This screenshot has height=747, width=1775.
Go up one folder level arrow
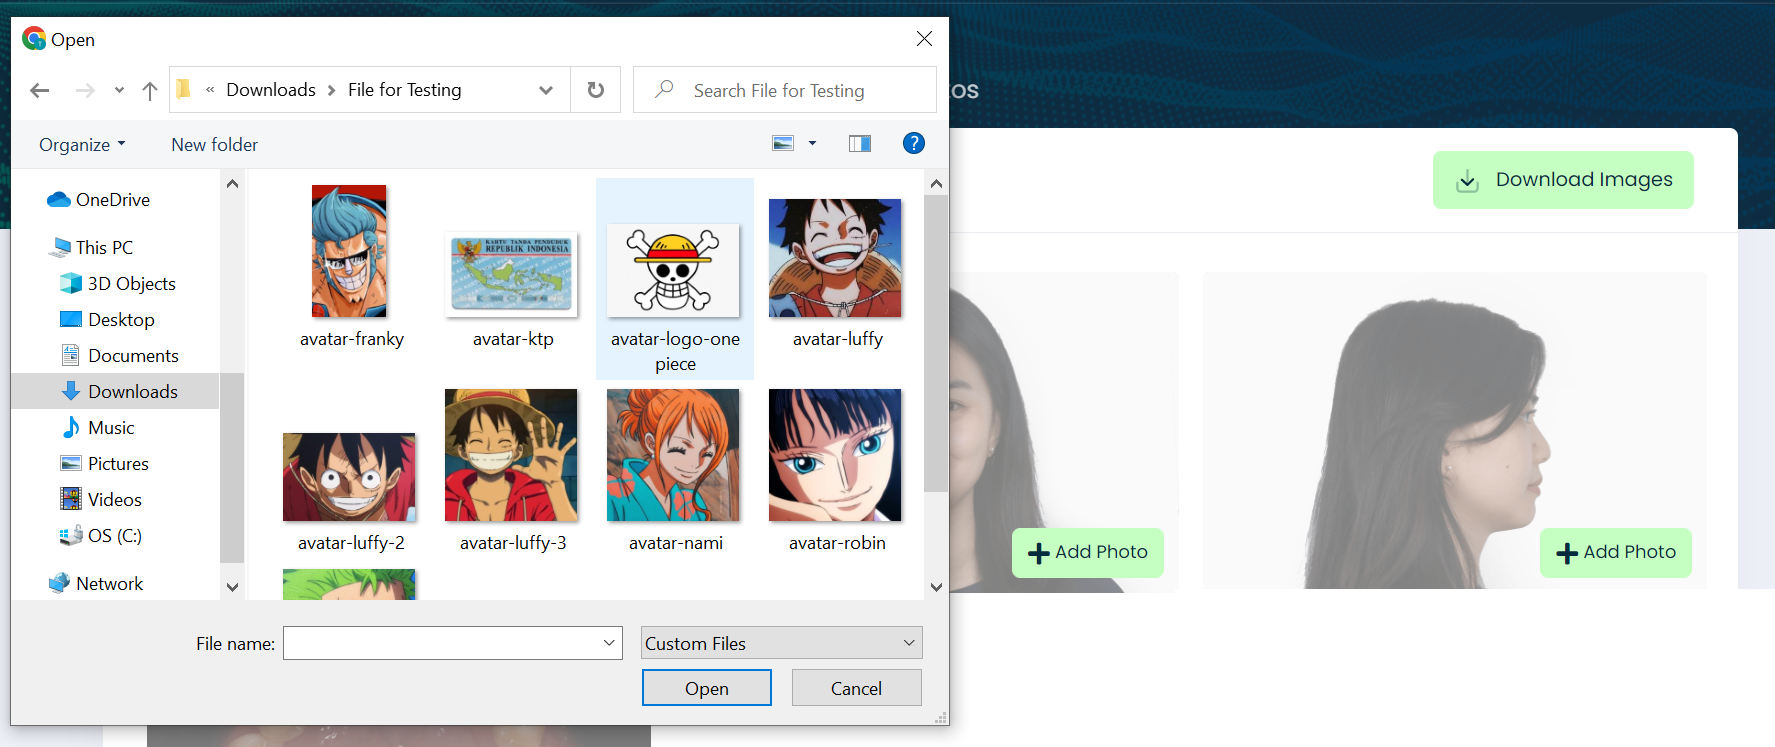point(150,91)
